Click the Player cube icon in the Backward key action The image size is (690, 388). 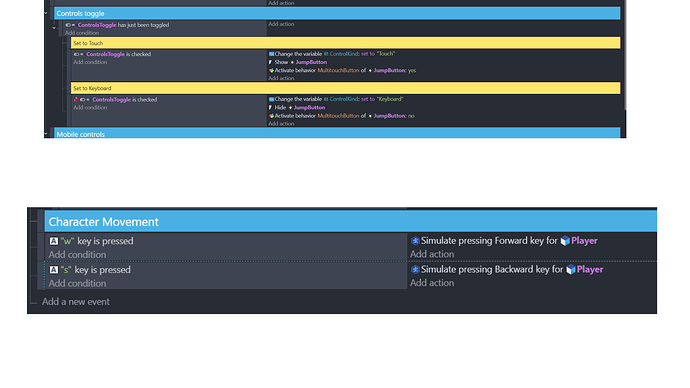pos(571,269)
